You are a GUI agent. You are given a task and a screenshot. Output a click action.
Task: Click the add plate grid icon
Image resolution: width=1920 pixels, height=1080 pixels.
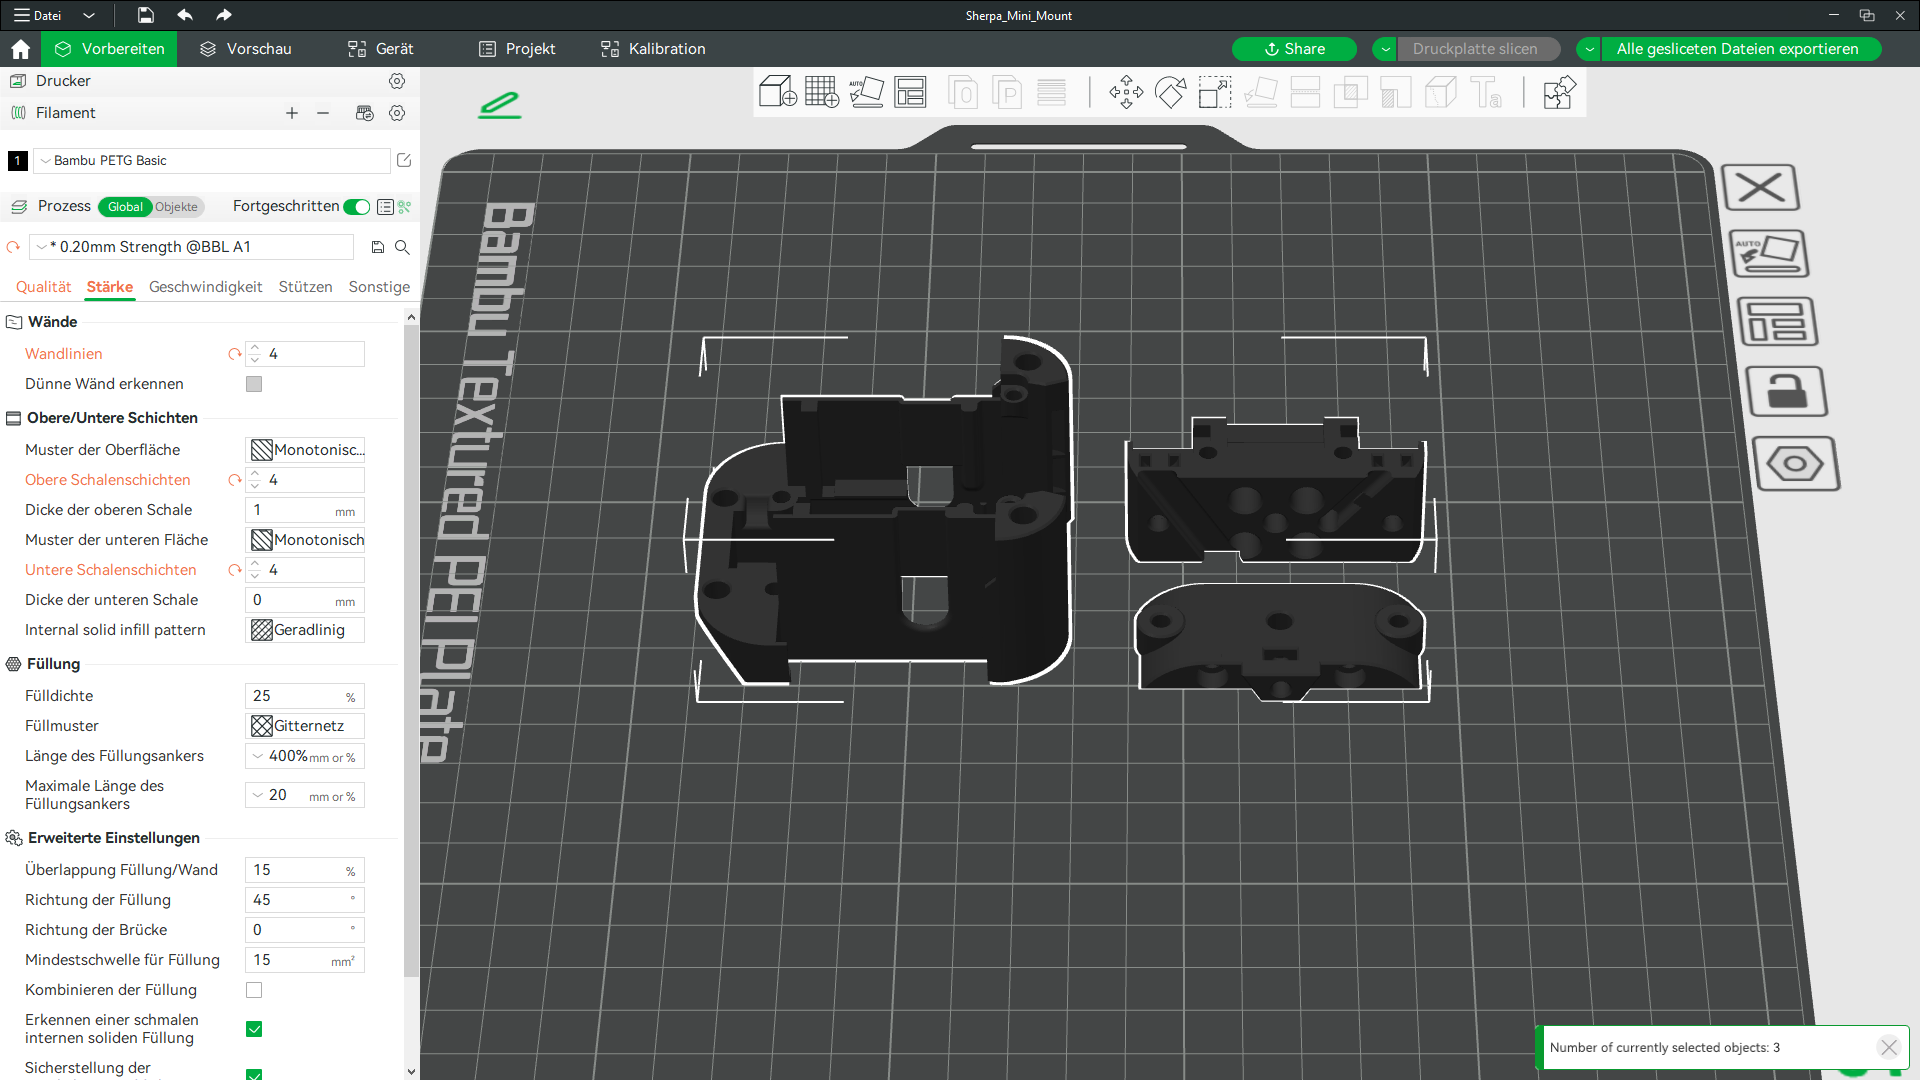[x=822, y=92]
